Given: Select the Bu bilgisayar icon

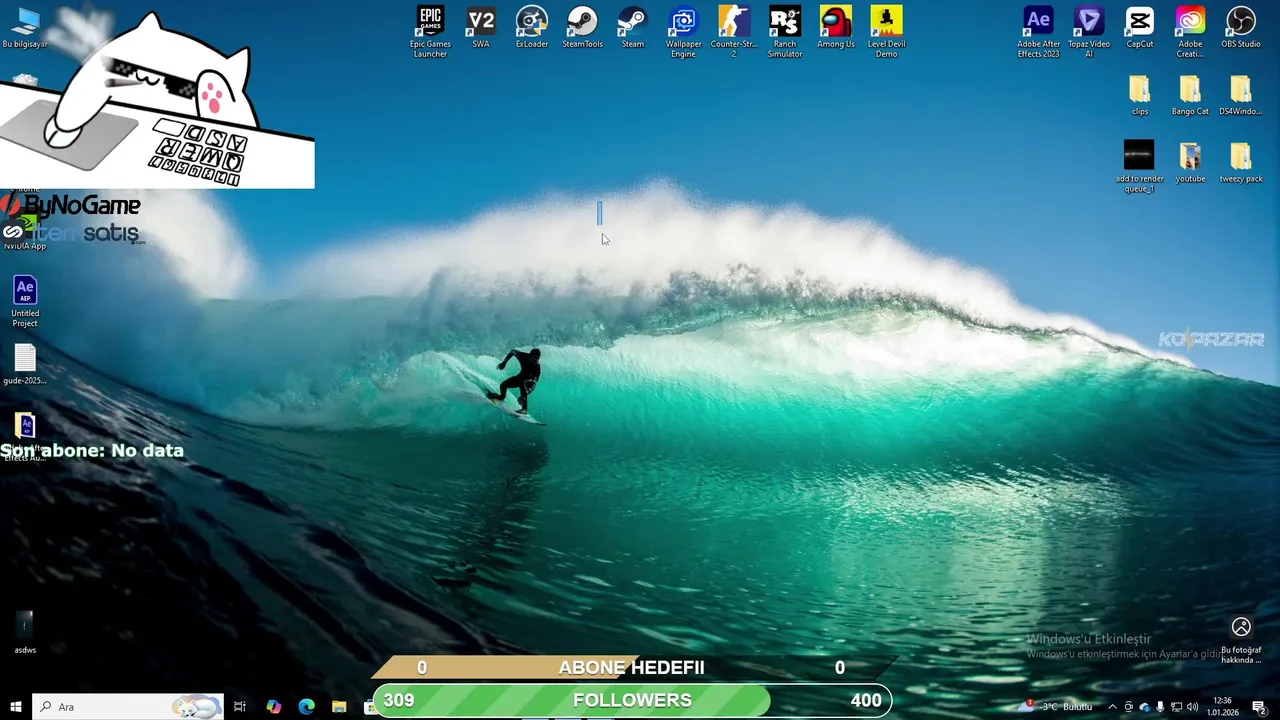Looking at the screenshot, I should (x=25, y=28).
